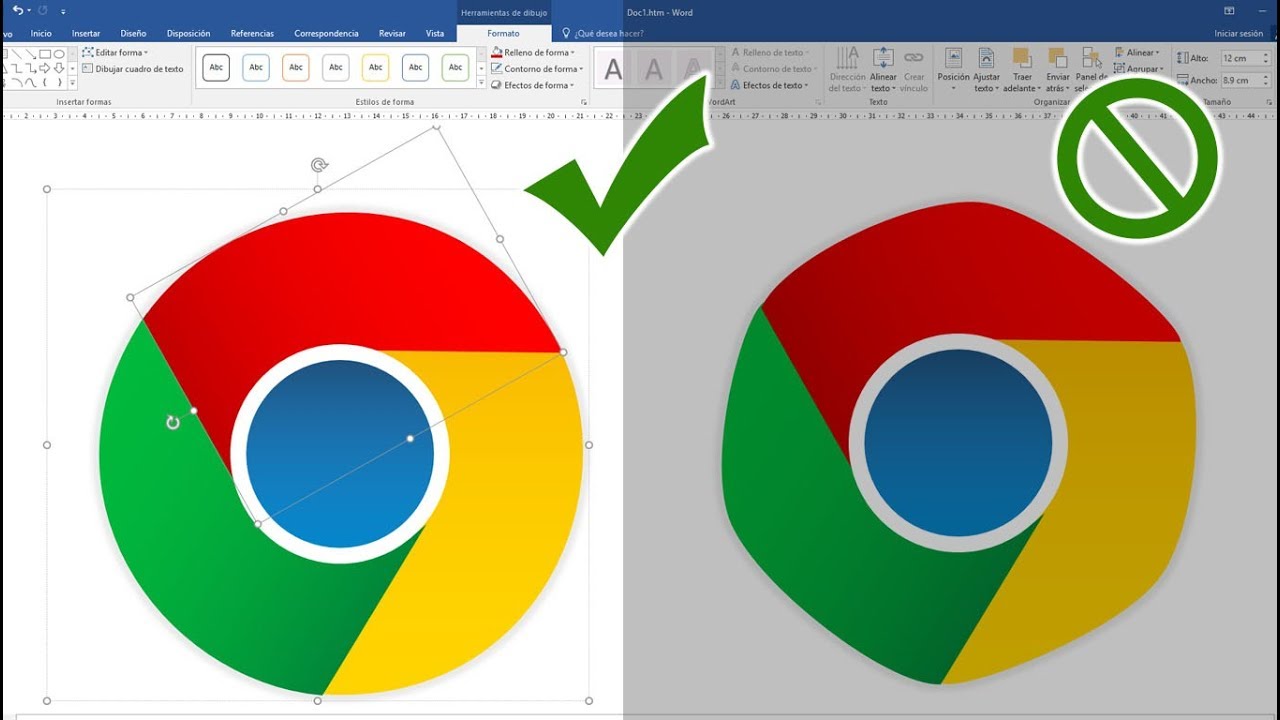Click the Undo arrow icon
Viewport: 1280px width, 720px height.
click(17, 10)
